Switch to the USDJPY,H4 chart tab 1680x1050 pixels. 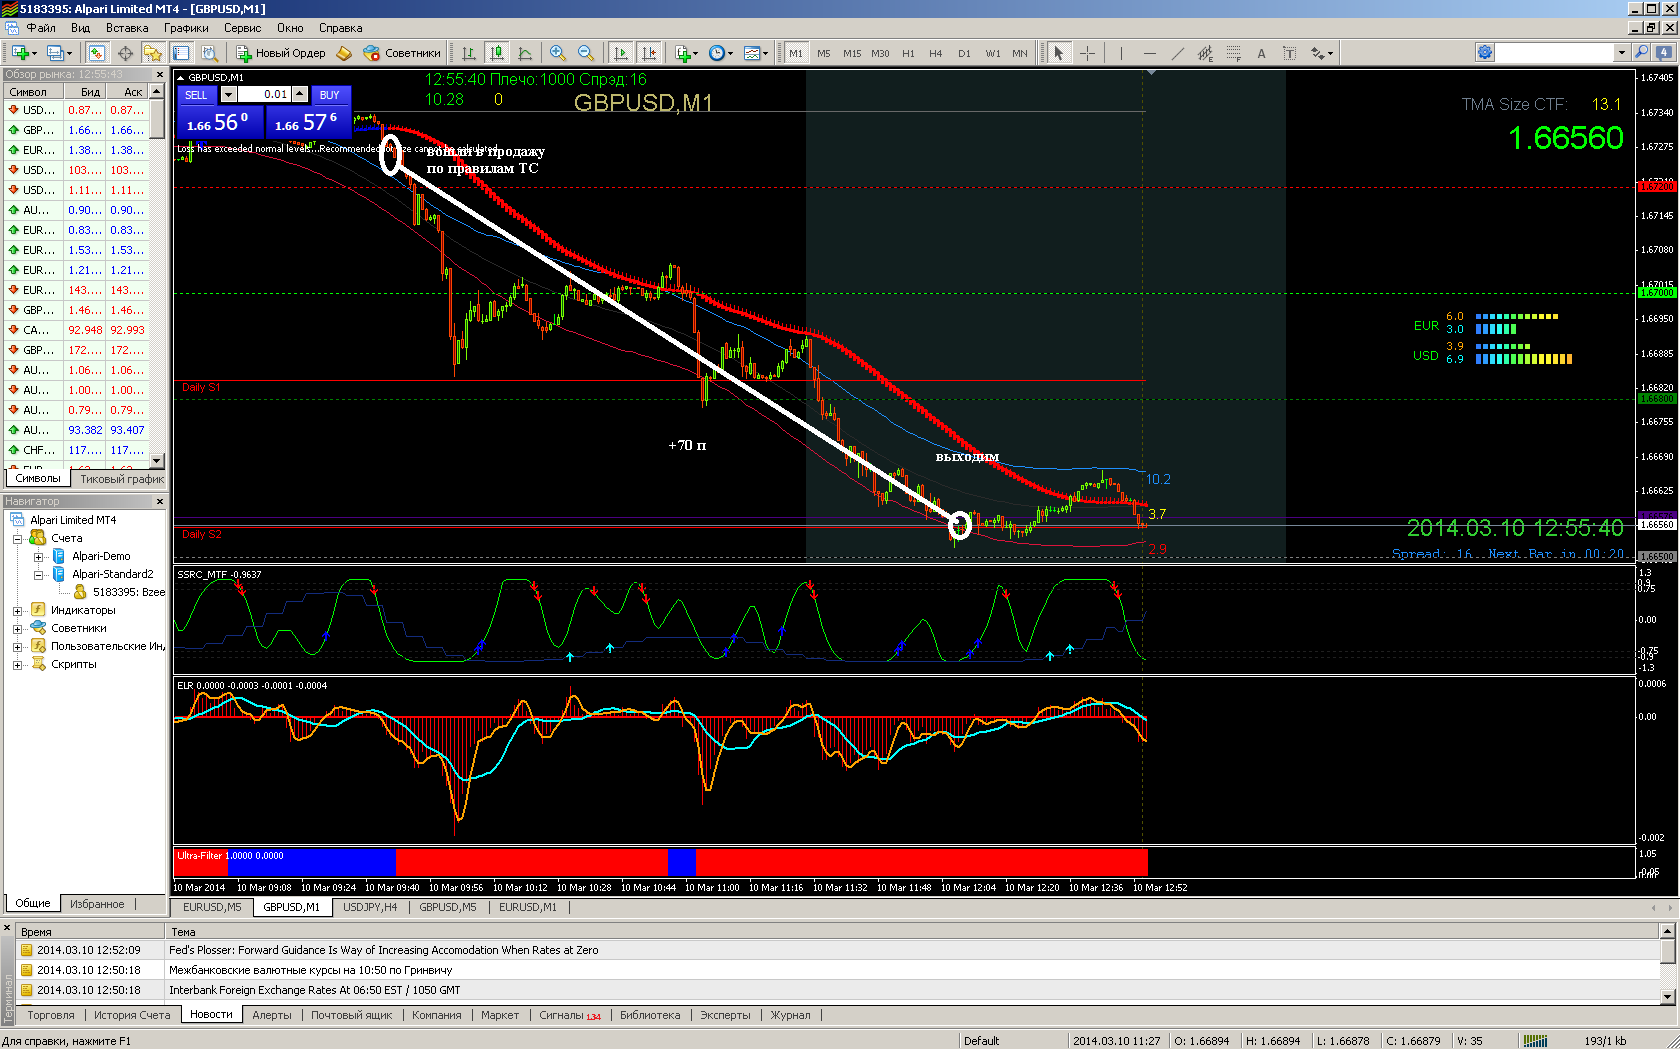[370, 907]
